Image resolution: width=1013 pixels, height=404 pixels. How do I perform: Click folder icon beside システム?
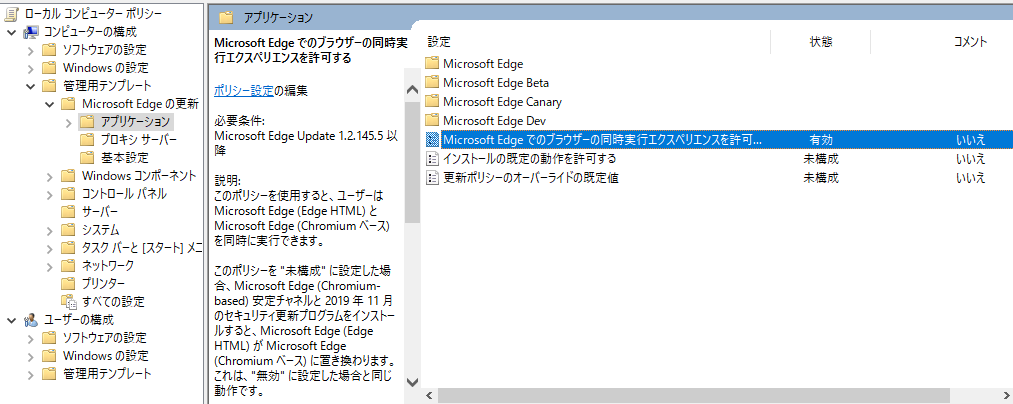pyautogui.click(x=68, y=229)
